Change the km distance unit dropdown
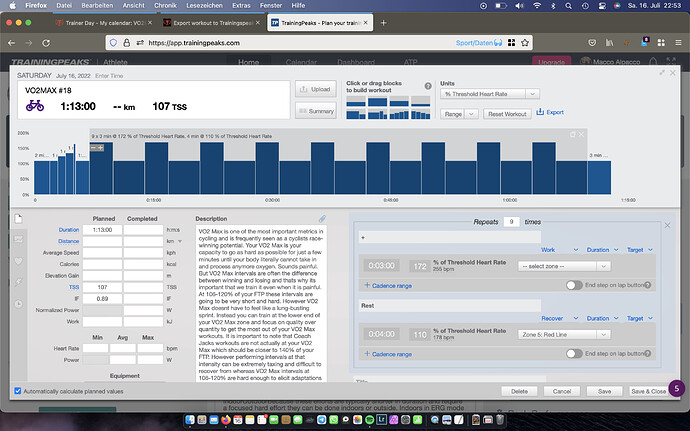The height and width of the screenshot is (431, 690). point(175,241)
